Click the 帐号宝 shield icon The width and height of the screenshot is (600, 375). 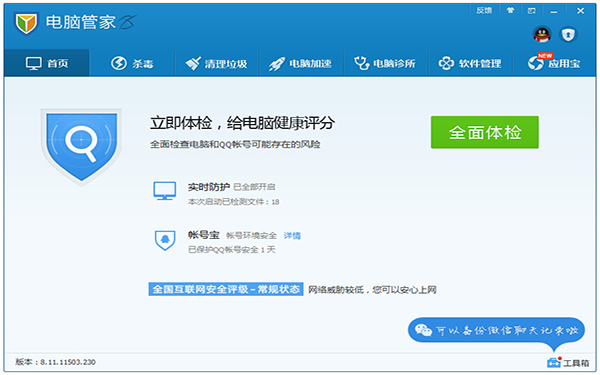pos(165,240)
